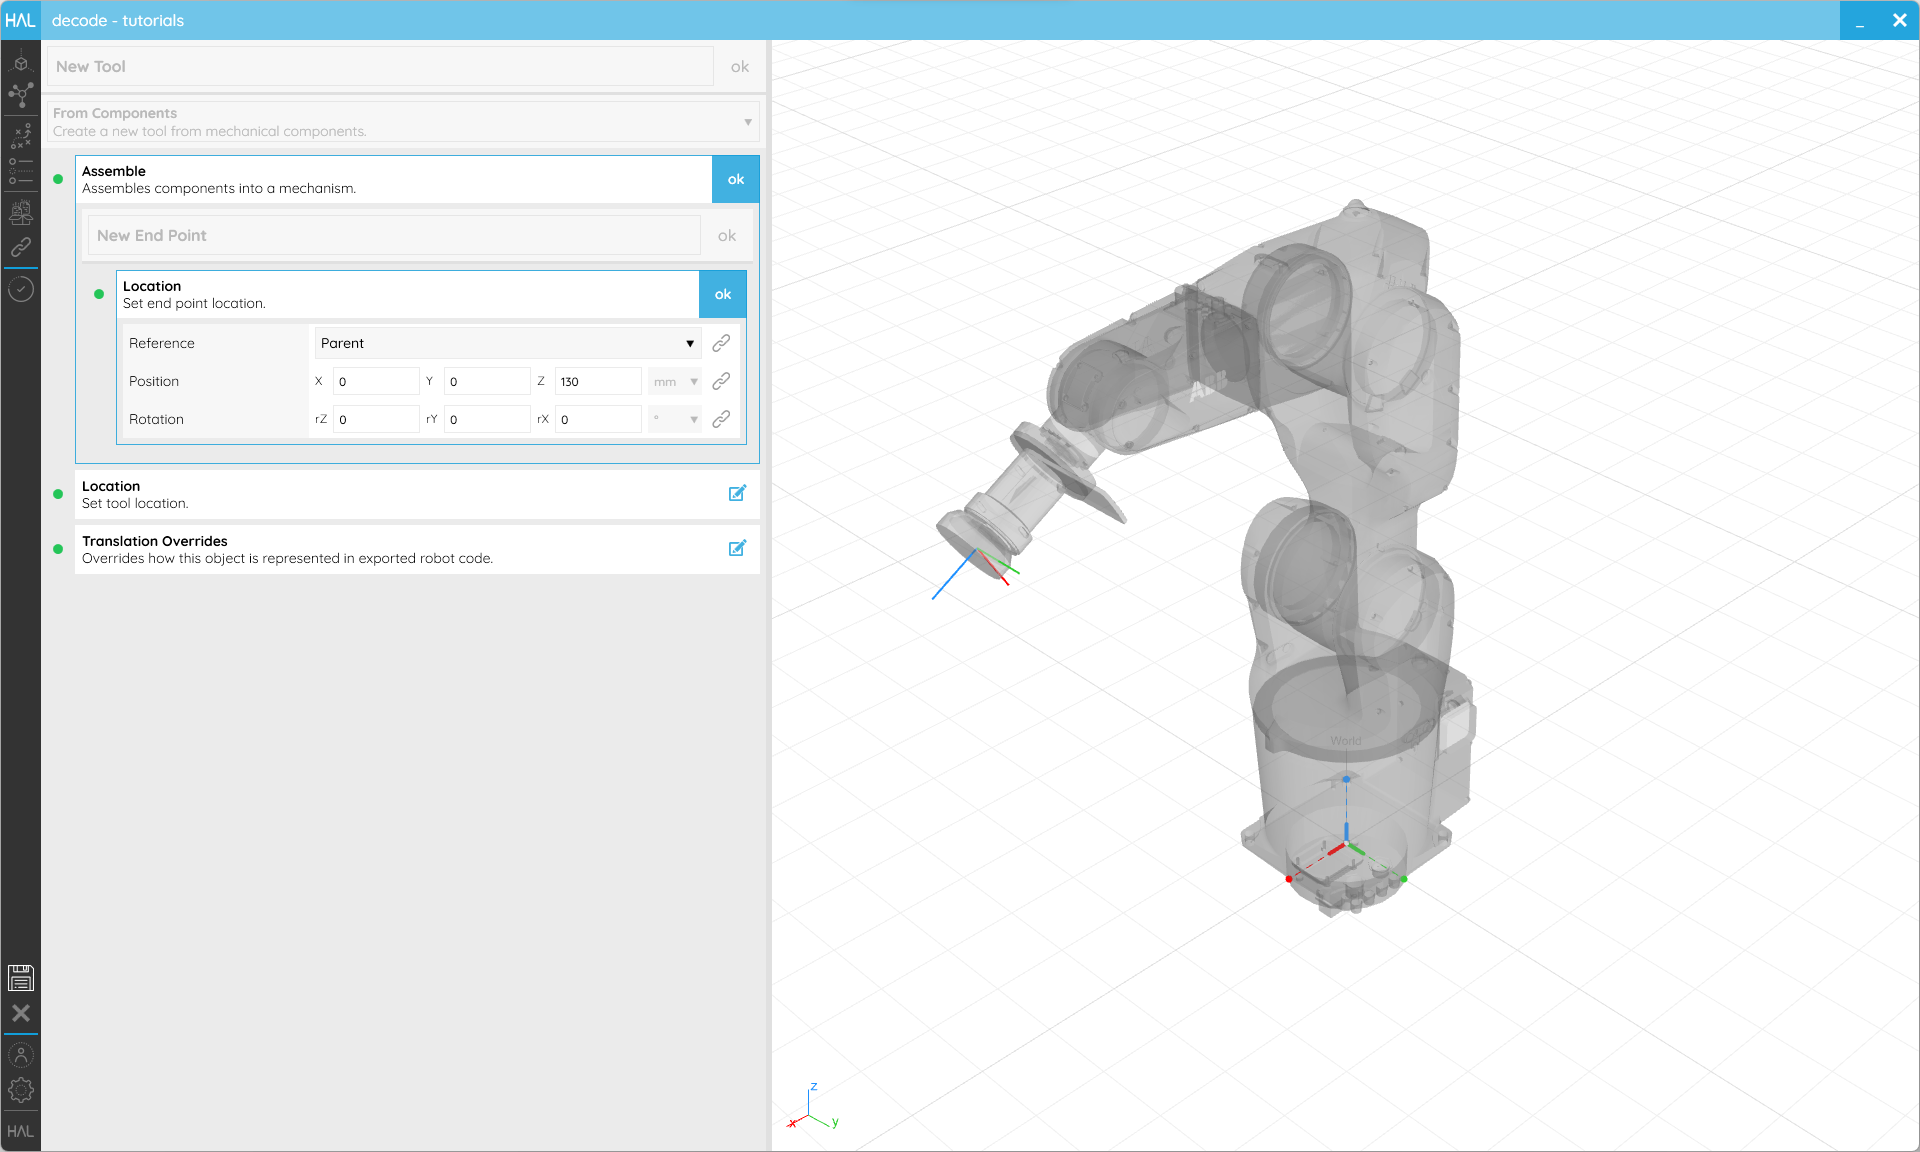The height and width of the screenshot is (1152, 1920).
Task: Click the New End Point name field
Action: tap(394, 235)
